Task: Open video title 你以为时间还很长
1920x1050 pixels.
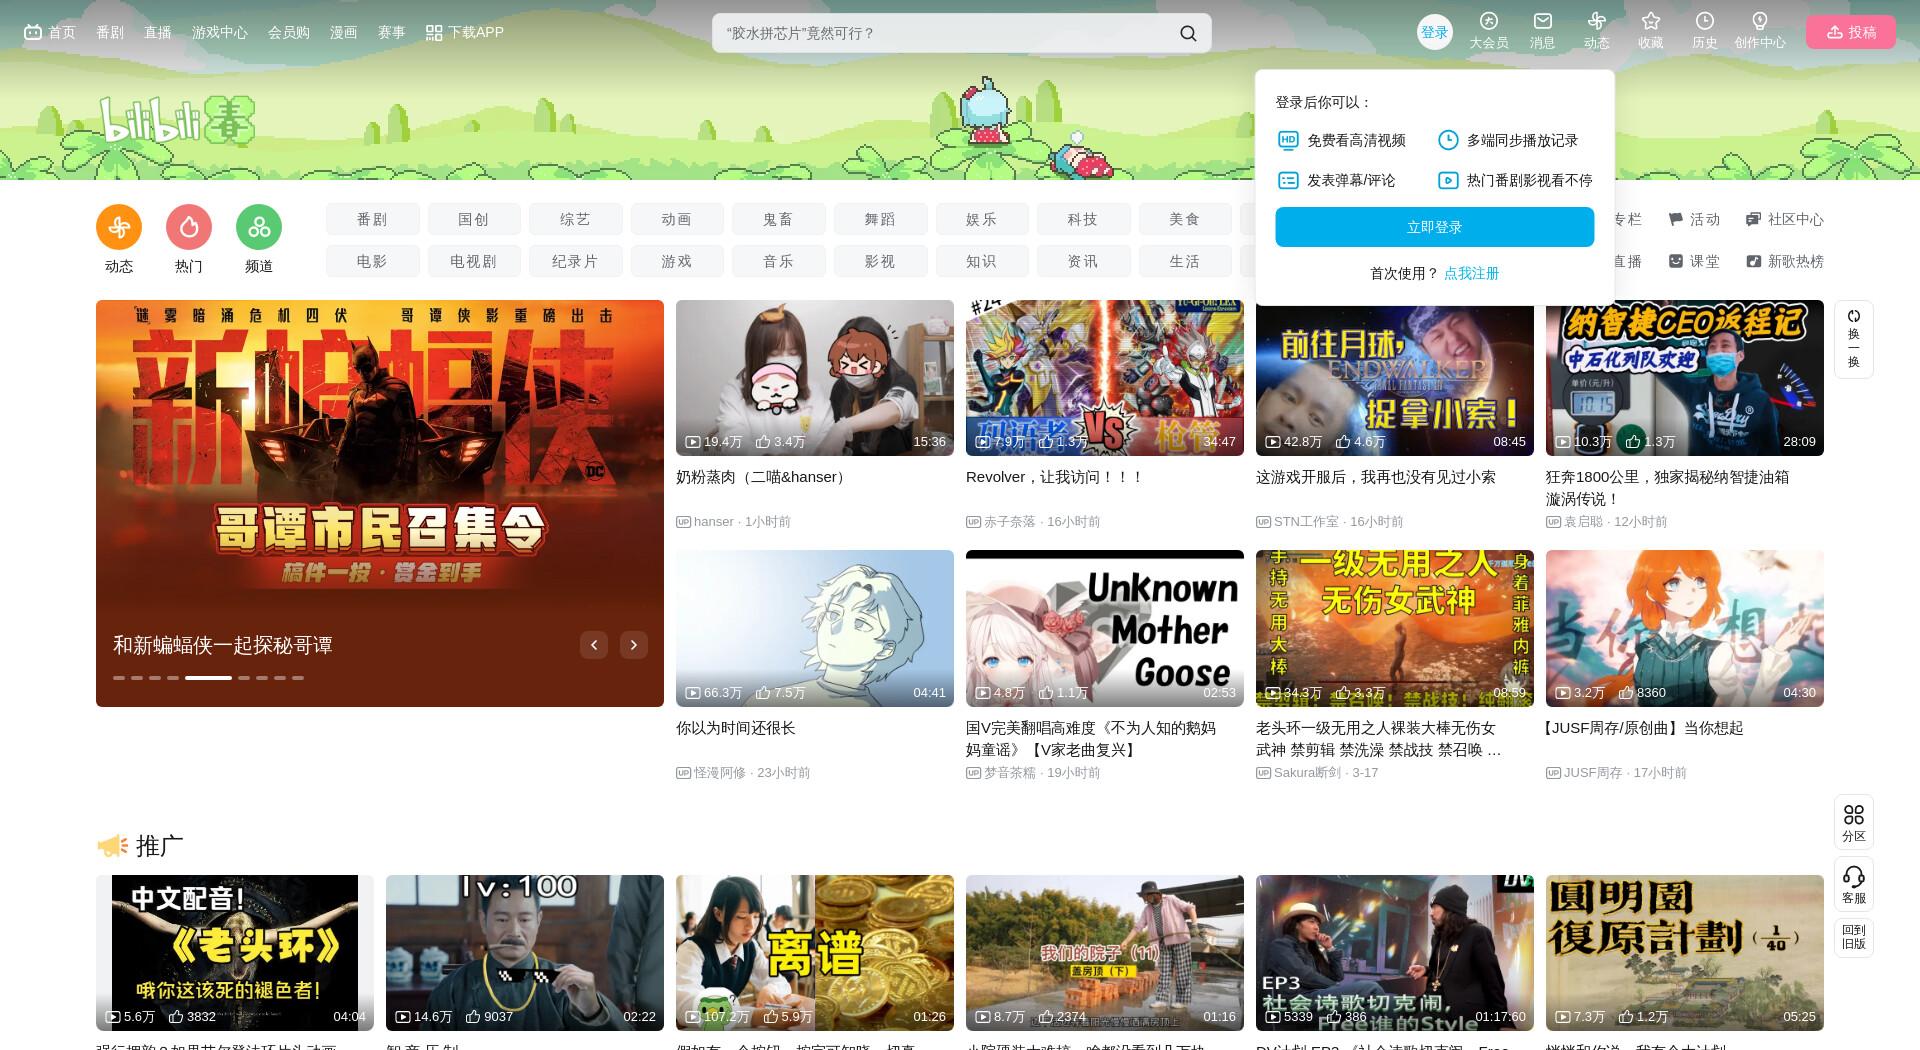Action: [736, 728]
